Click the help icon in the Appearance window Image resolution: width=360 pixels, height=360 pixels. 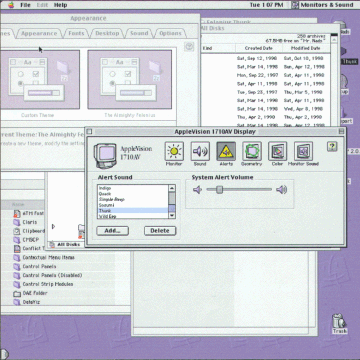coord(189,47)
